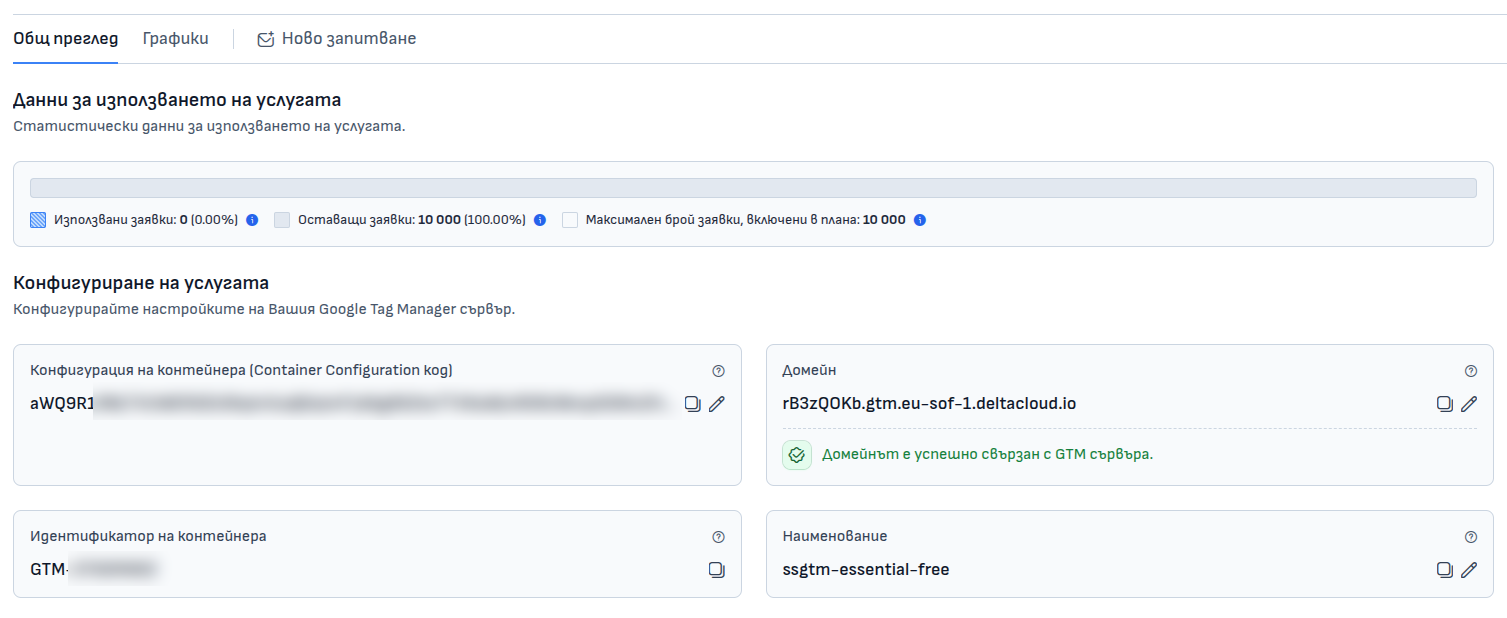Image resolution: width=1507 pixels, height=618 pixels.
Task: Click info icon for Максимален брой заявки
Action: [x=920, y=220]
